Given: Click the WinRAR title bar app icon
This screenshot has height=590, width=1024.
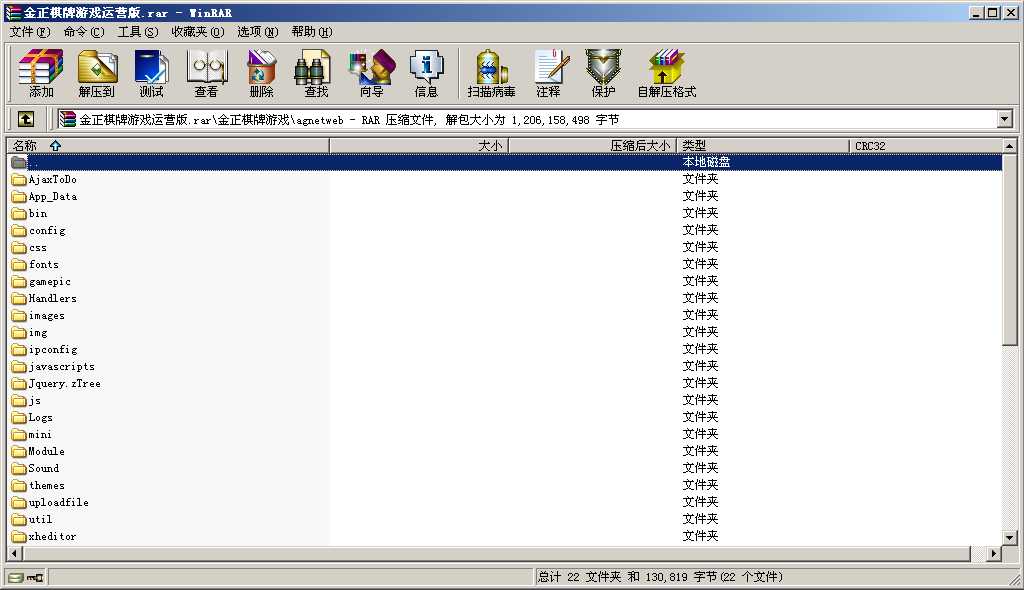Looking at the screenshot, I should pos(12,12).
